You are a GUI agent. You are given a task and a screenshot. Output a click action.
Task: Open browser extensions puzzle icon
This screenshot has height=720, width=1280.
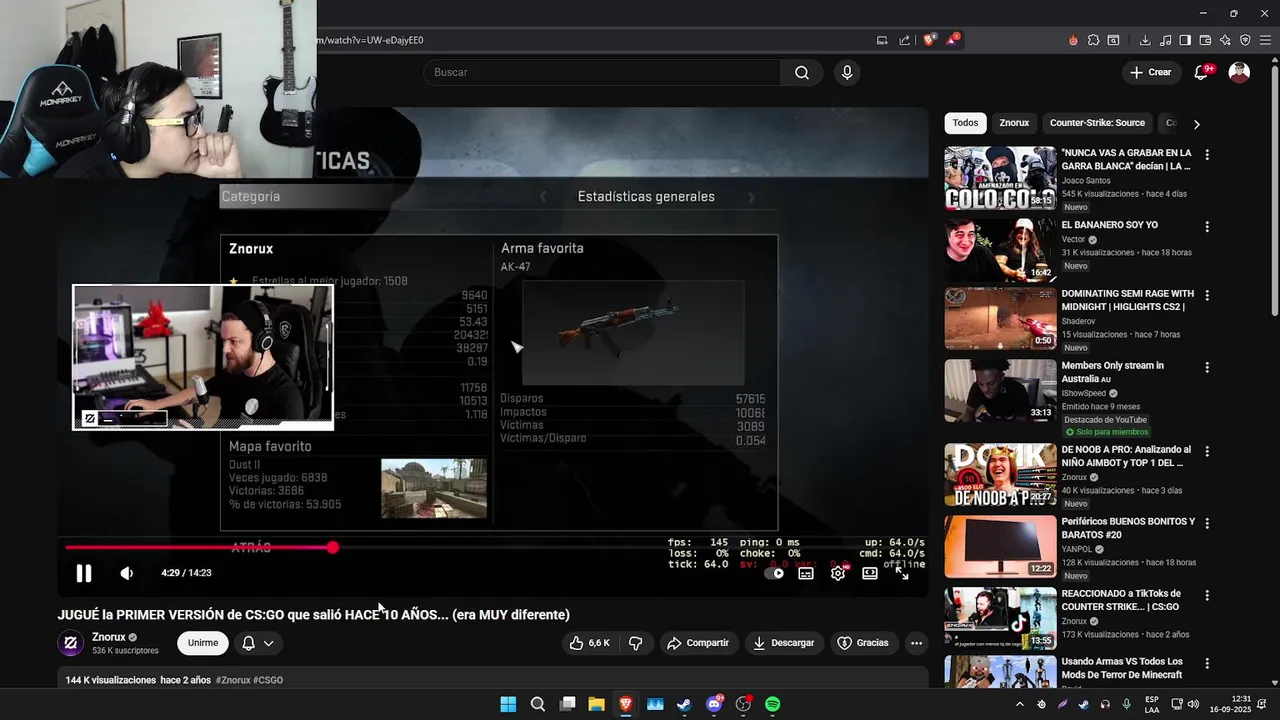pos(1093,40)
